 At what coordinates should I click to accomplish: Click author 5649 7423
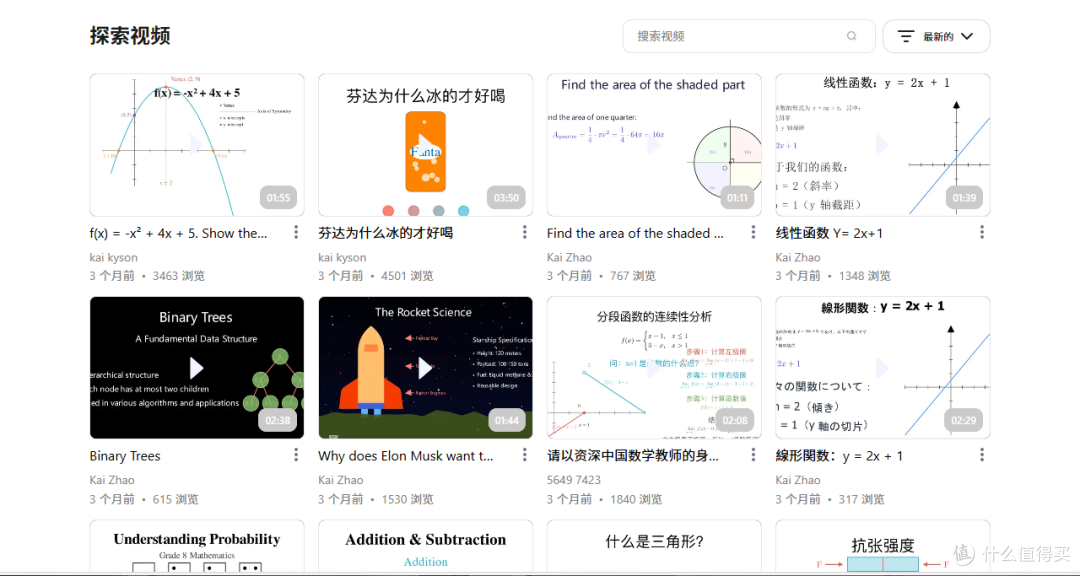click(574, 480)
